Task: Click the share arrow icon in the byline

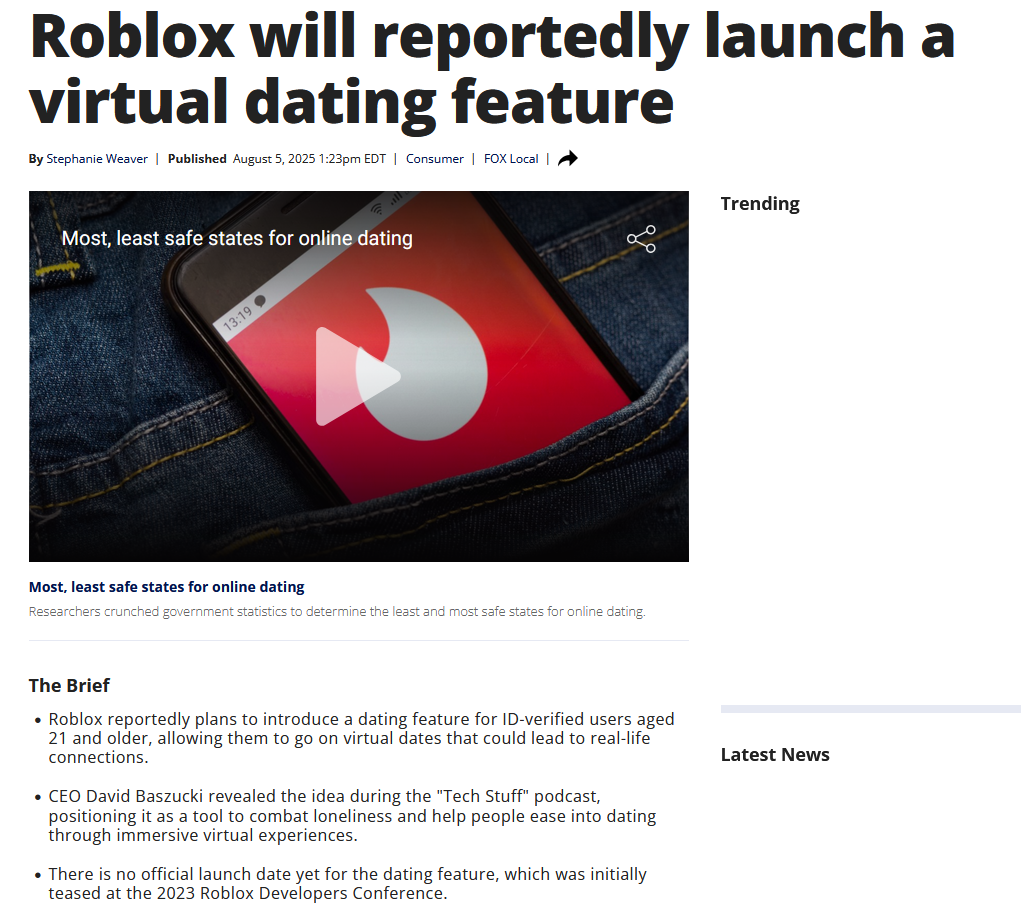Action: [x=568, y=158]
